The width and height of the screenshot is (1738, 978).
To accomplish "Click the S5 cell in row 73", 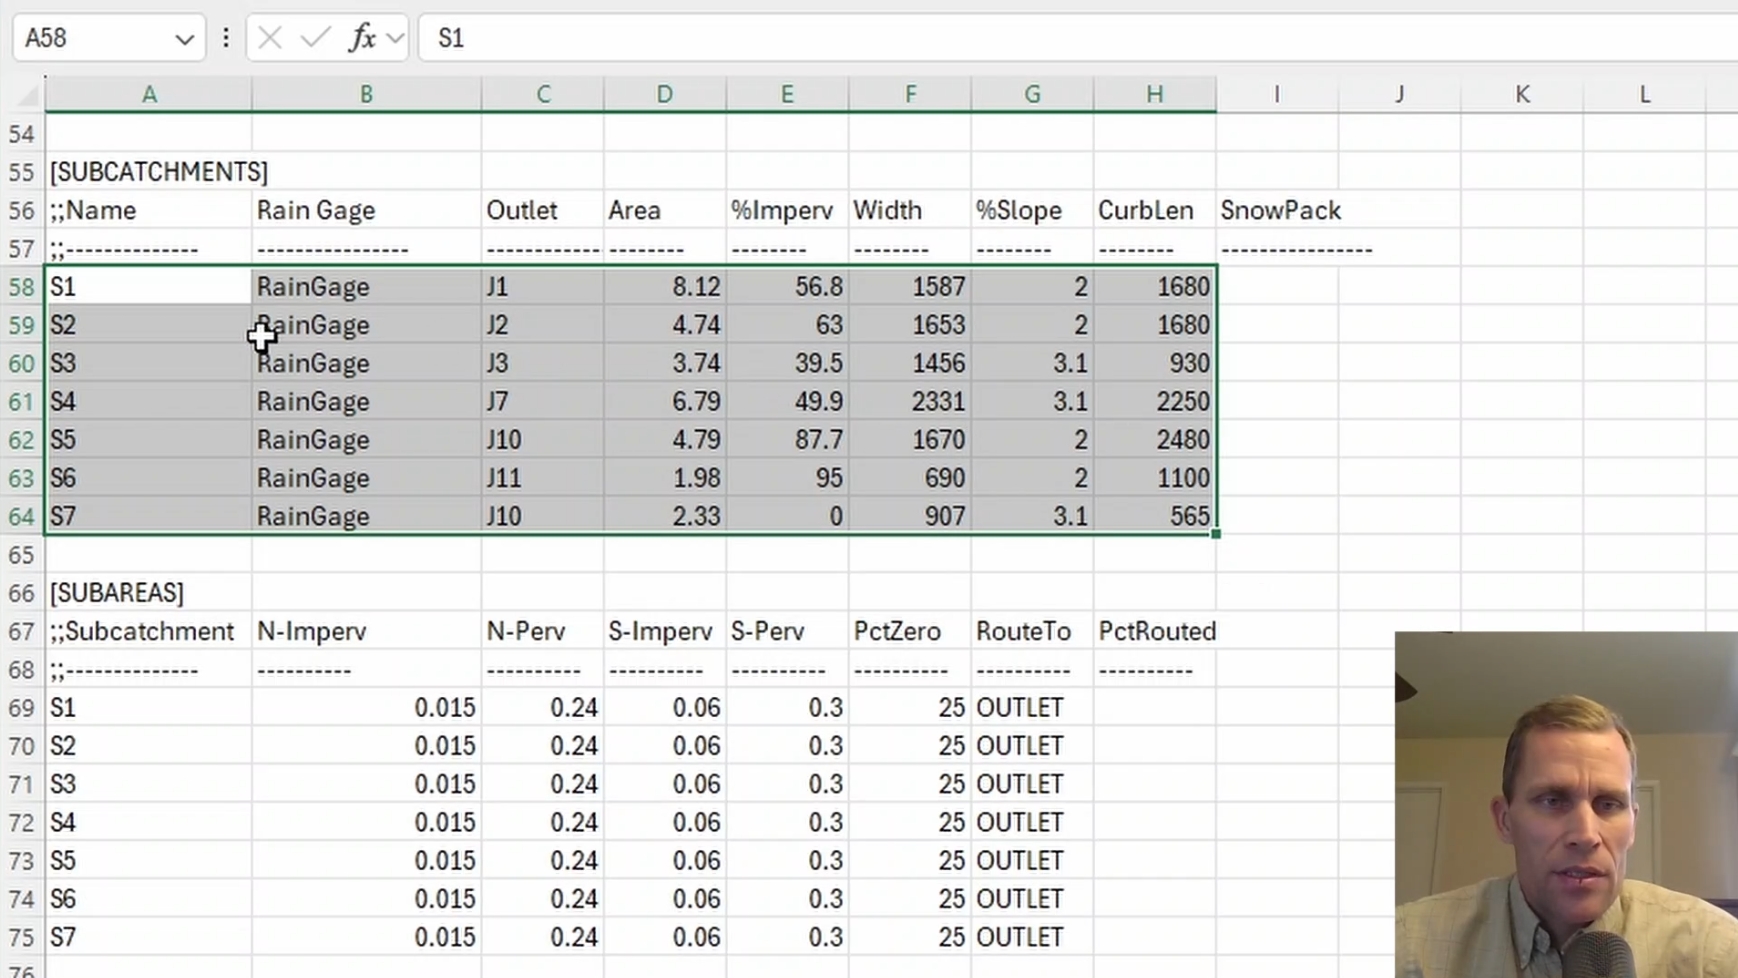I will [149, 861].
